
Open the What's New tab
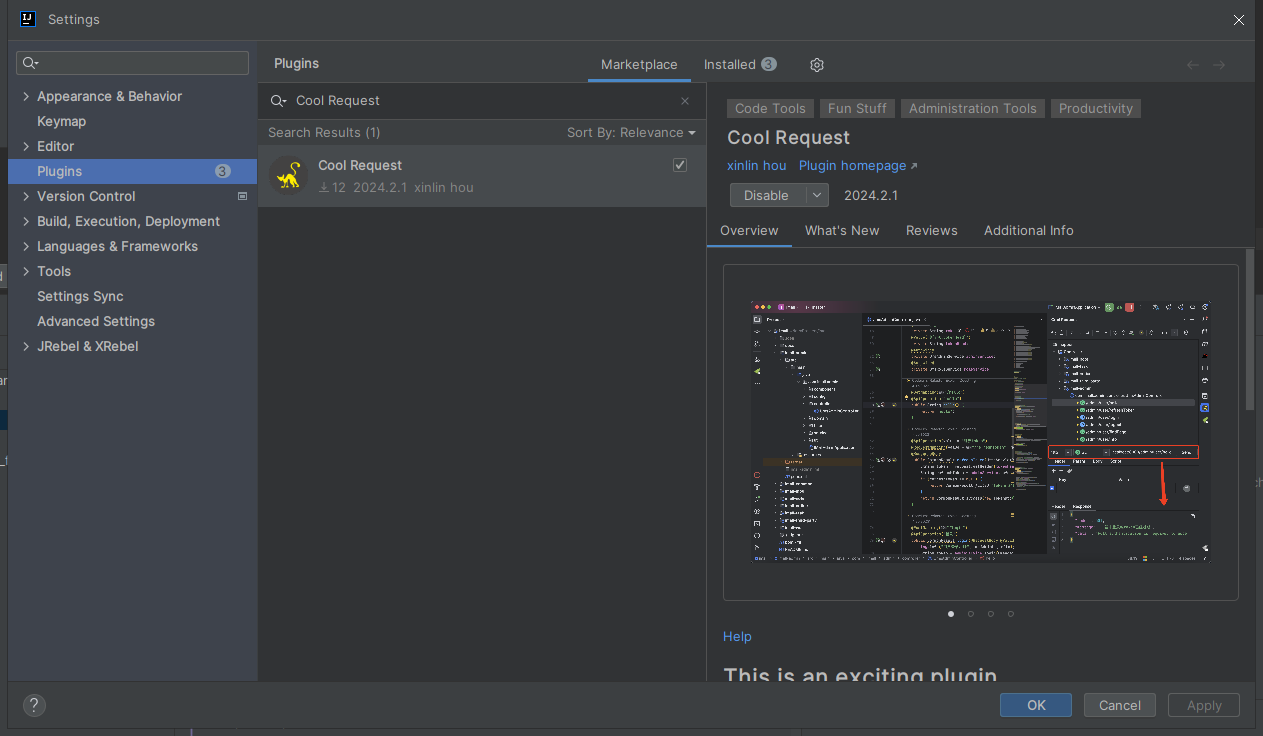842,230
